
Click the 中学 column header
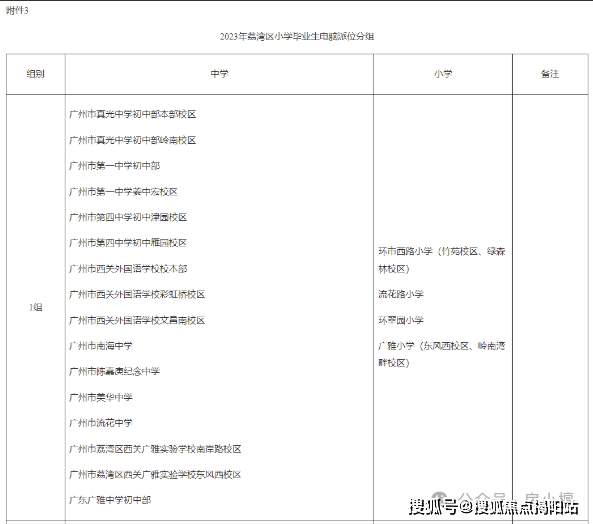point(219,74)
